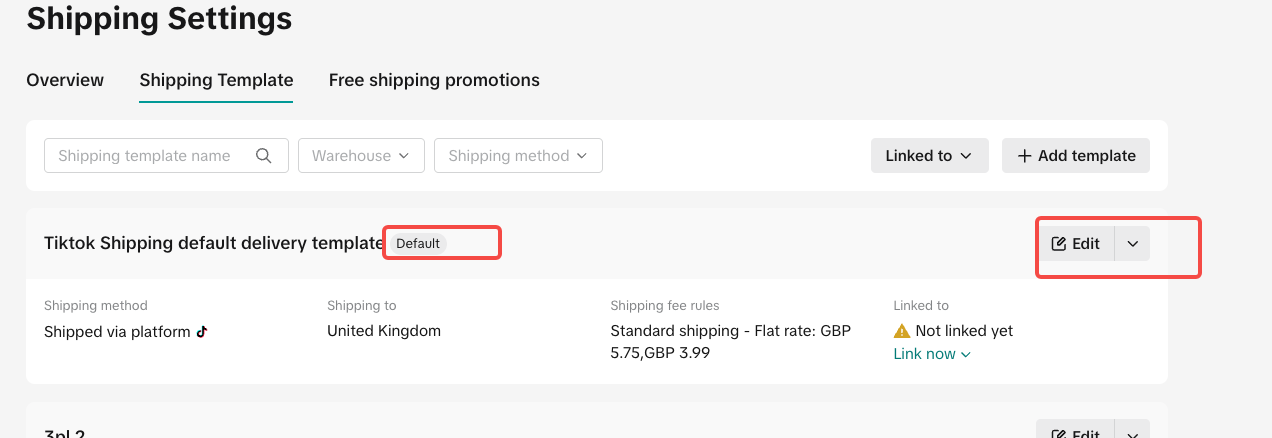1272x438 pixels.
Task: Edit the Tiktok Shipping default delivery template
Action: pyautogui.click(x=1075, y=244)
